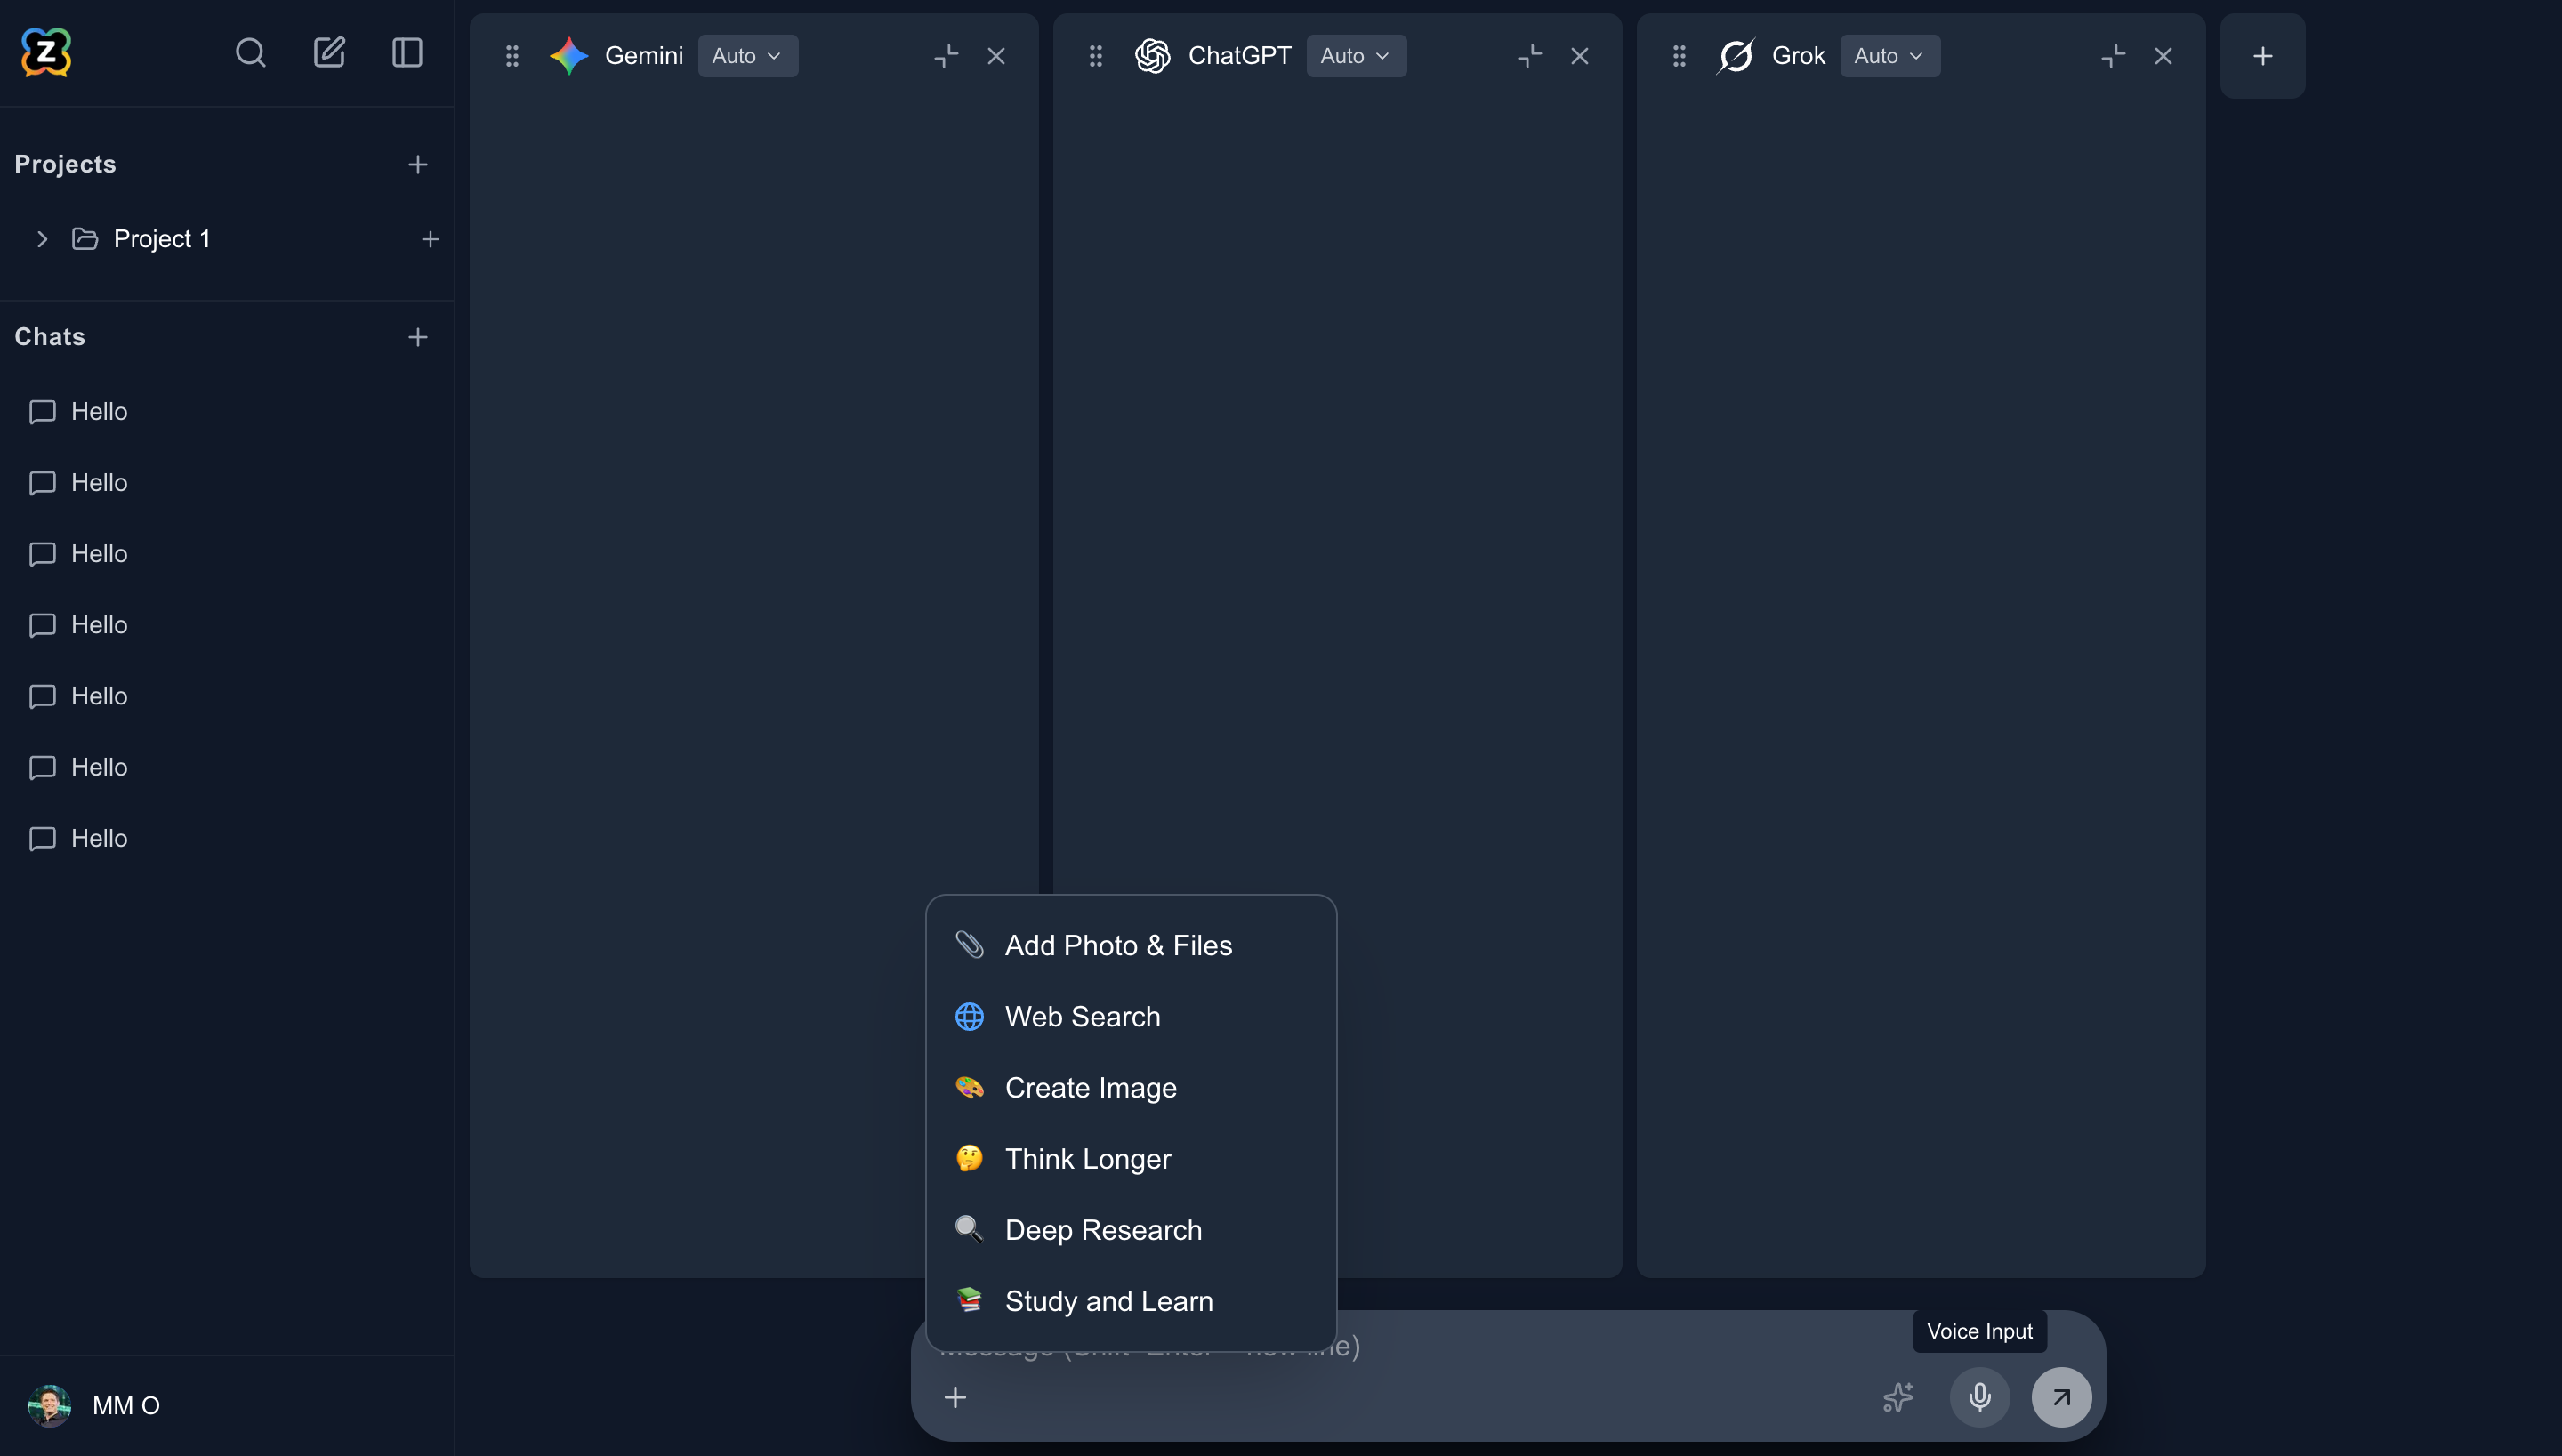2562x1456 pixels.
Task: Add a new project with plus button
Action: click(418, 164)
